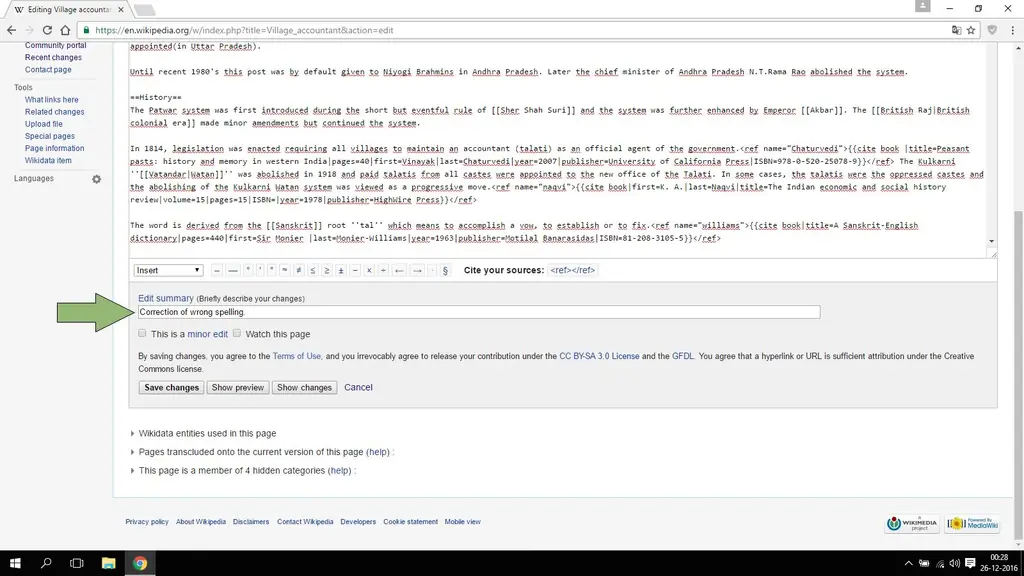Open the Chrome three-dot menu
The image size is (1024, 576).
pyautogui.click(x=1013, y=30)
